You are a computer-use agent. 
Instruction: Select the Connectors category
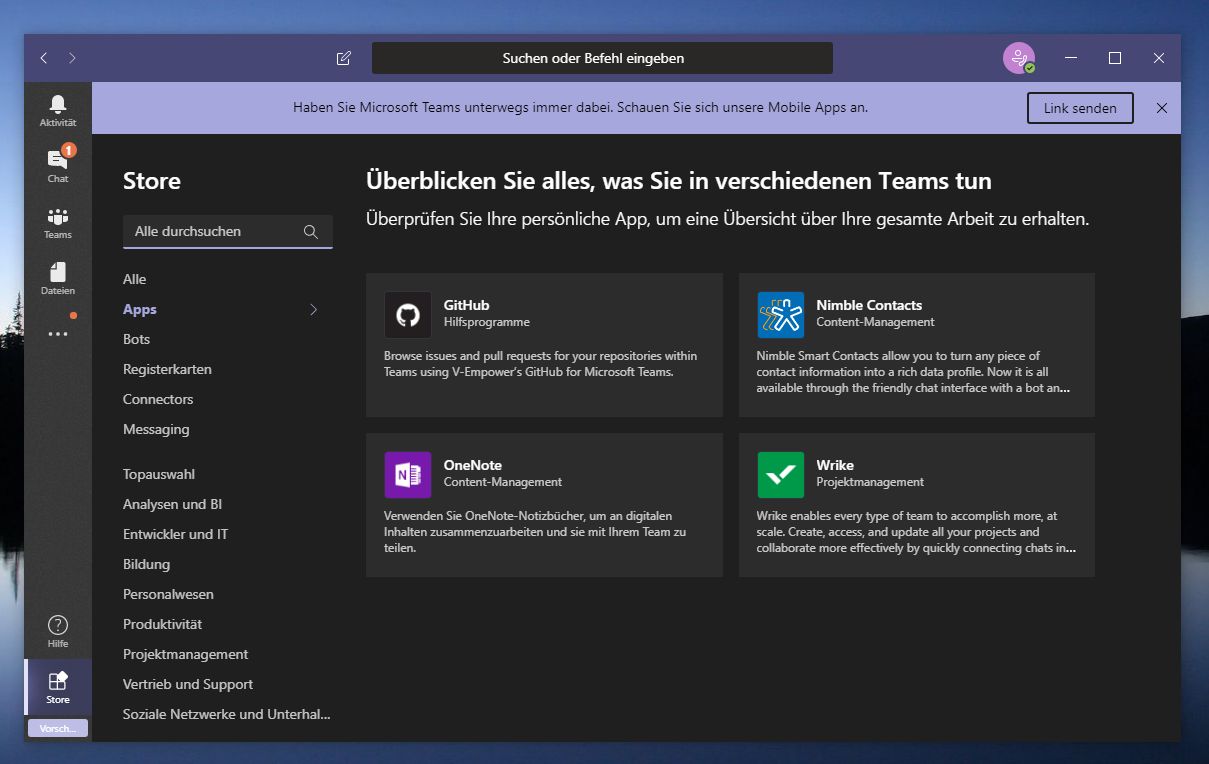coord(158,399)
